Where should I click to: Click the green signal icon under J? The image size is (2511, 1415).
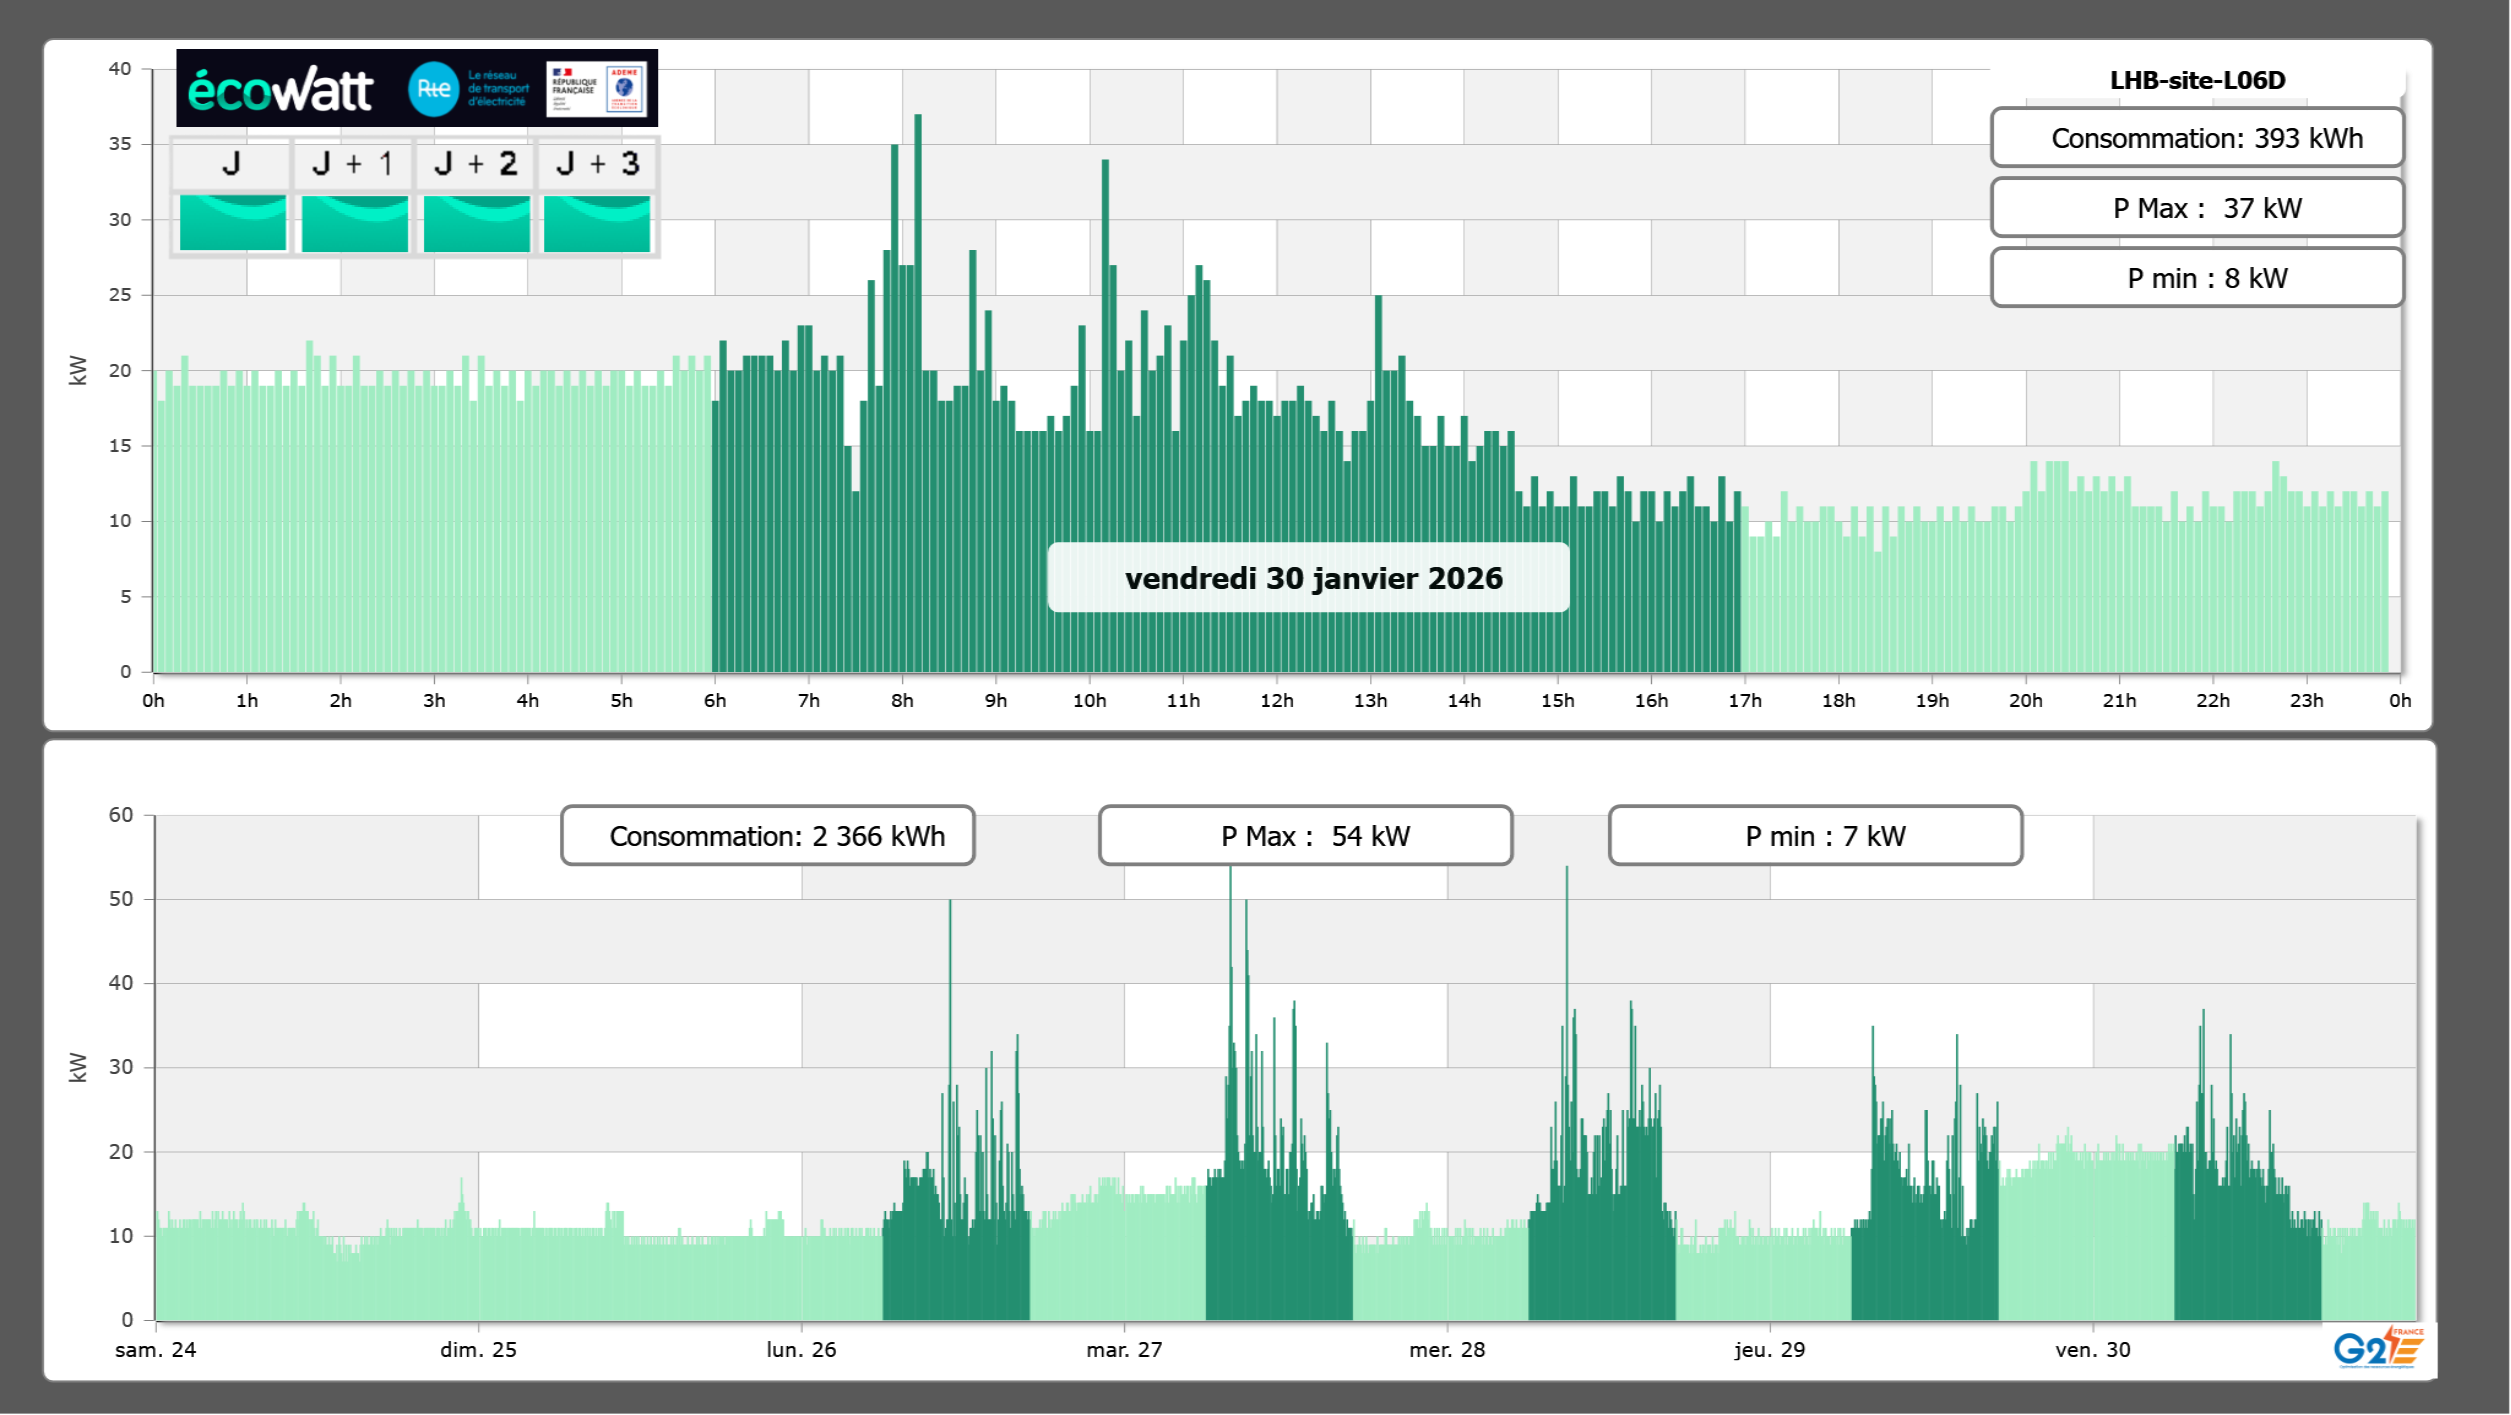tap(232, 222)
